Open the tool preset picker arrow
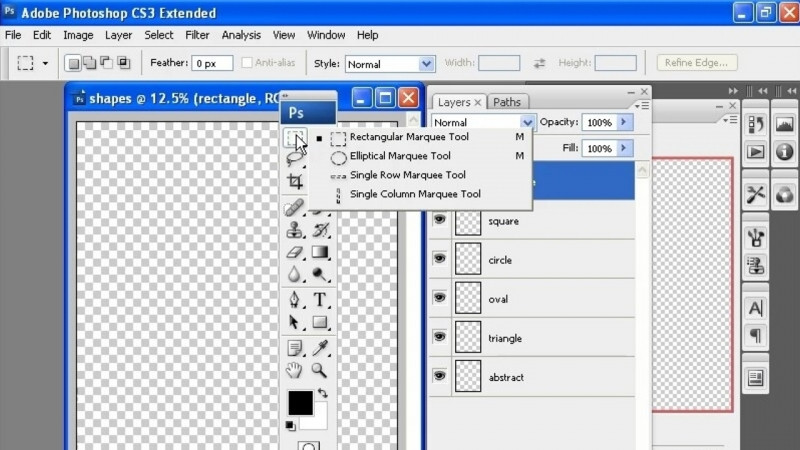 [45, 63]
